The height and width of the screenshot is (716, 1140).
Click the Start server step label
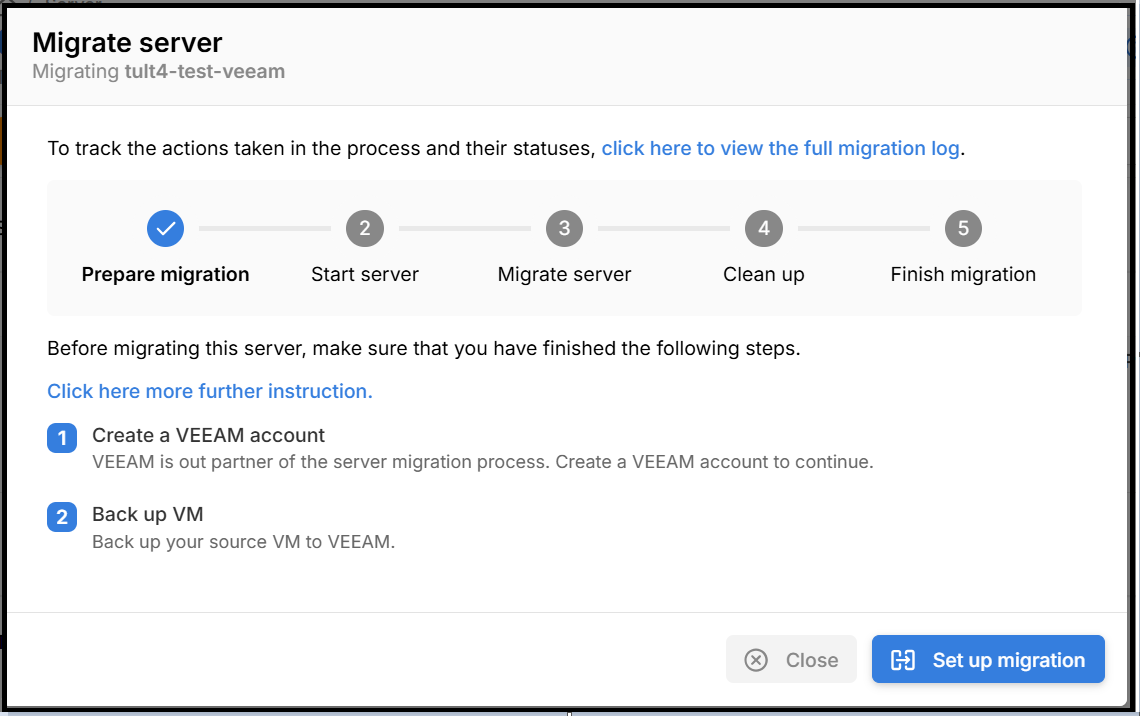point(365,274)
